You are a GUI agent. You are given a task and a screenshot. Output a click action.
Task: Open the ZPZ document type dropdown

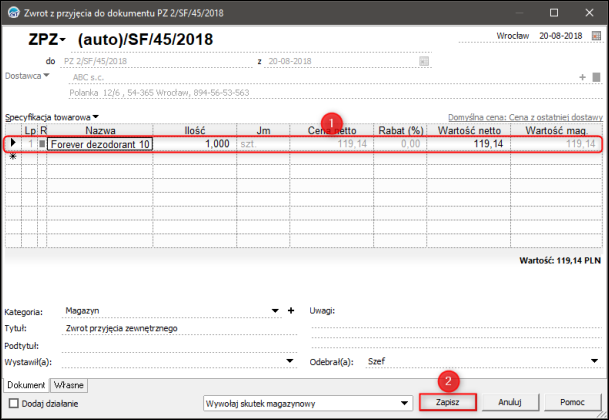click(63, 39)
